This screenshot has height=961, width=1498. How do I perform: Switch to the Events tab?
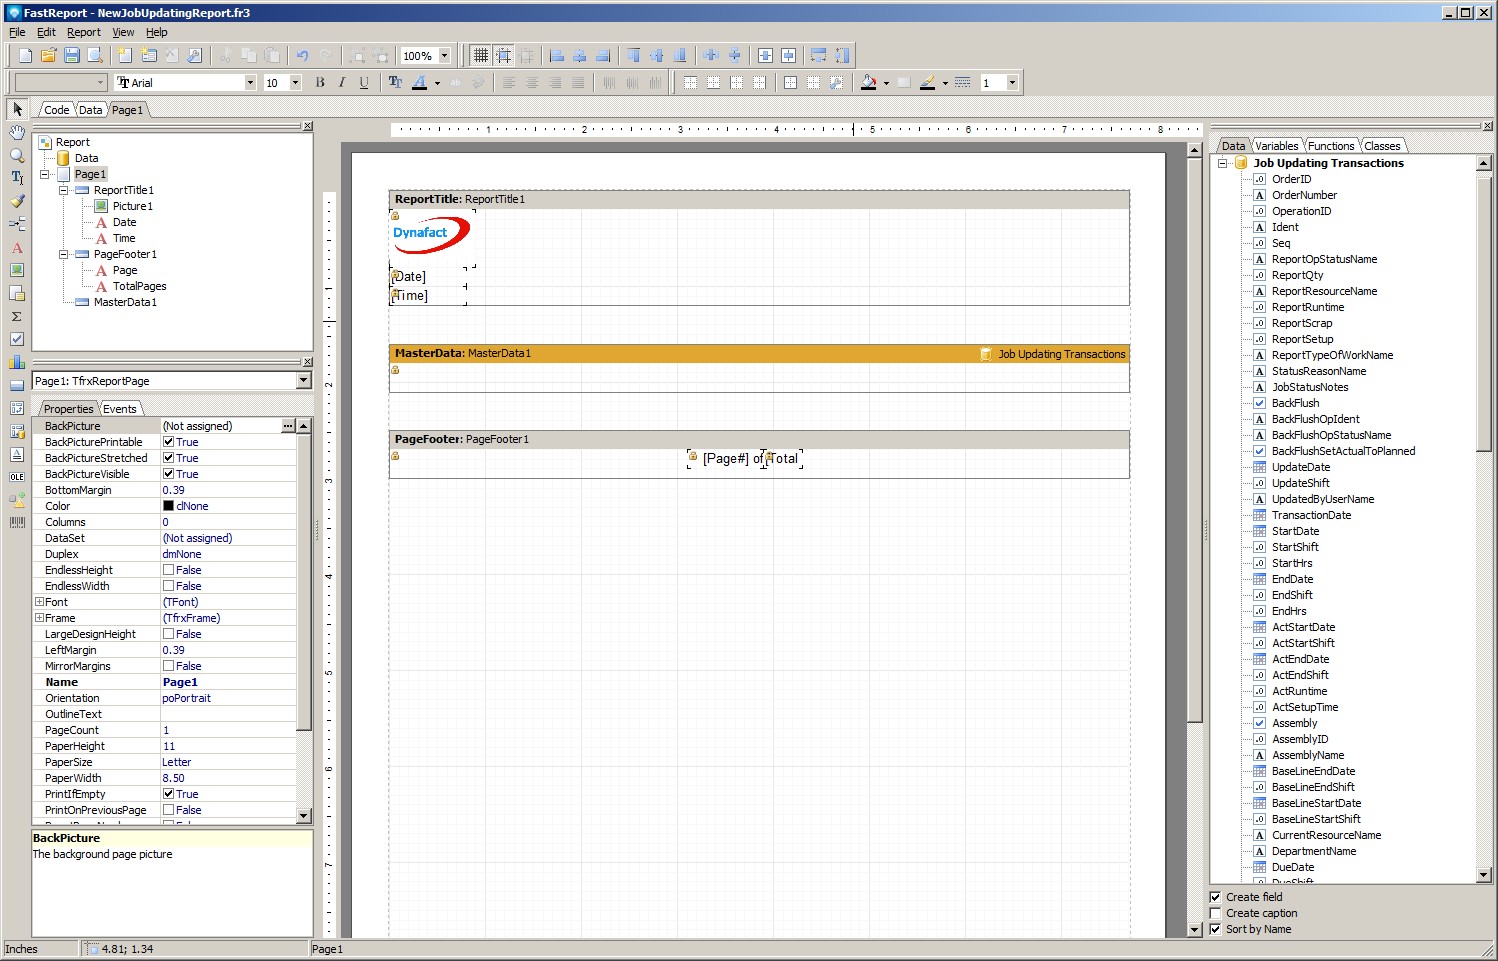point(120,409)
